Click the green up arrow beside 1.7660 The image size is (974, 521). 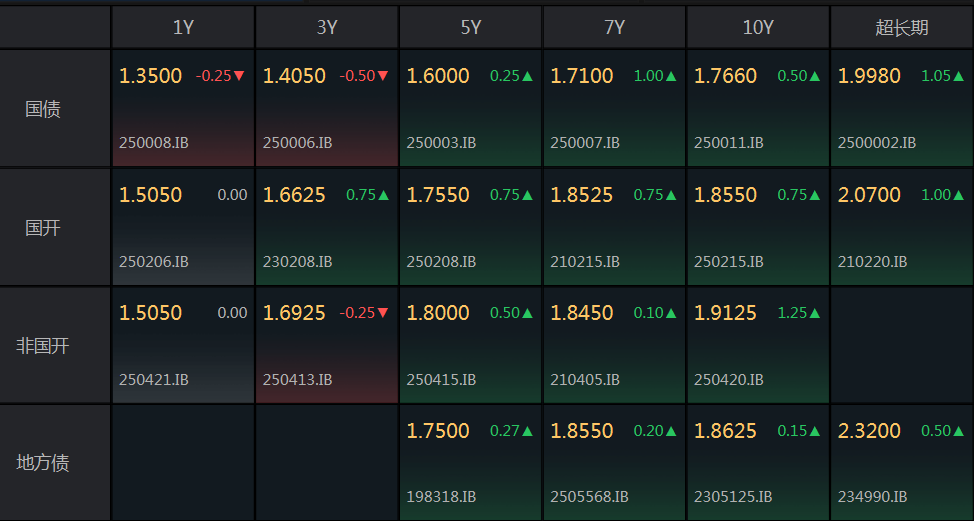click(815, 76)
